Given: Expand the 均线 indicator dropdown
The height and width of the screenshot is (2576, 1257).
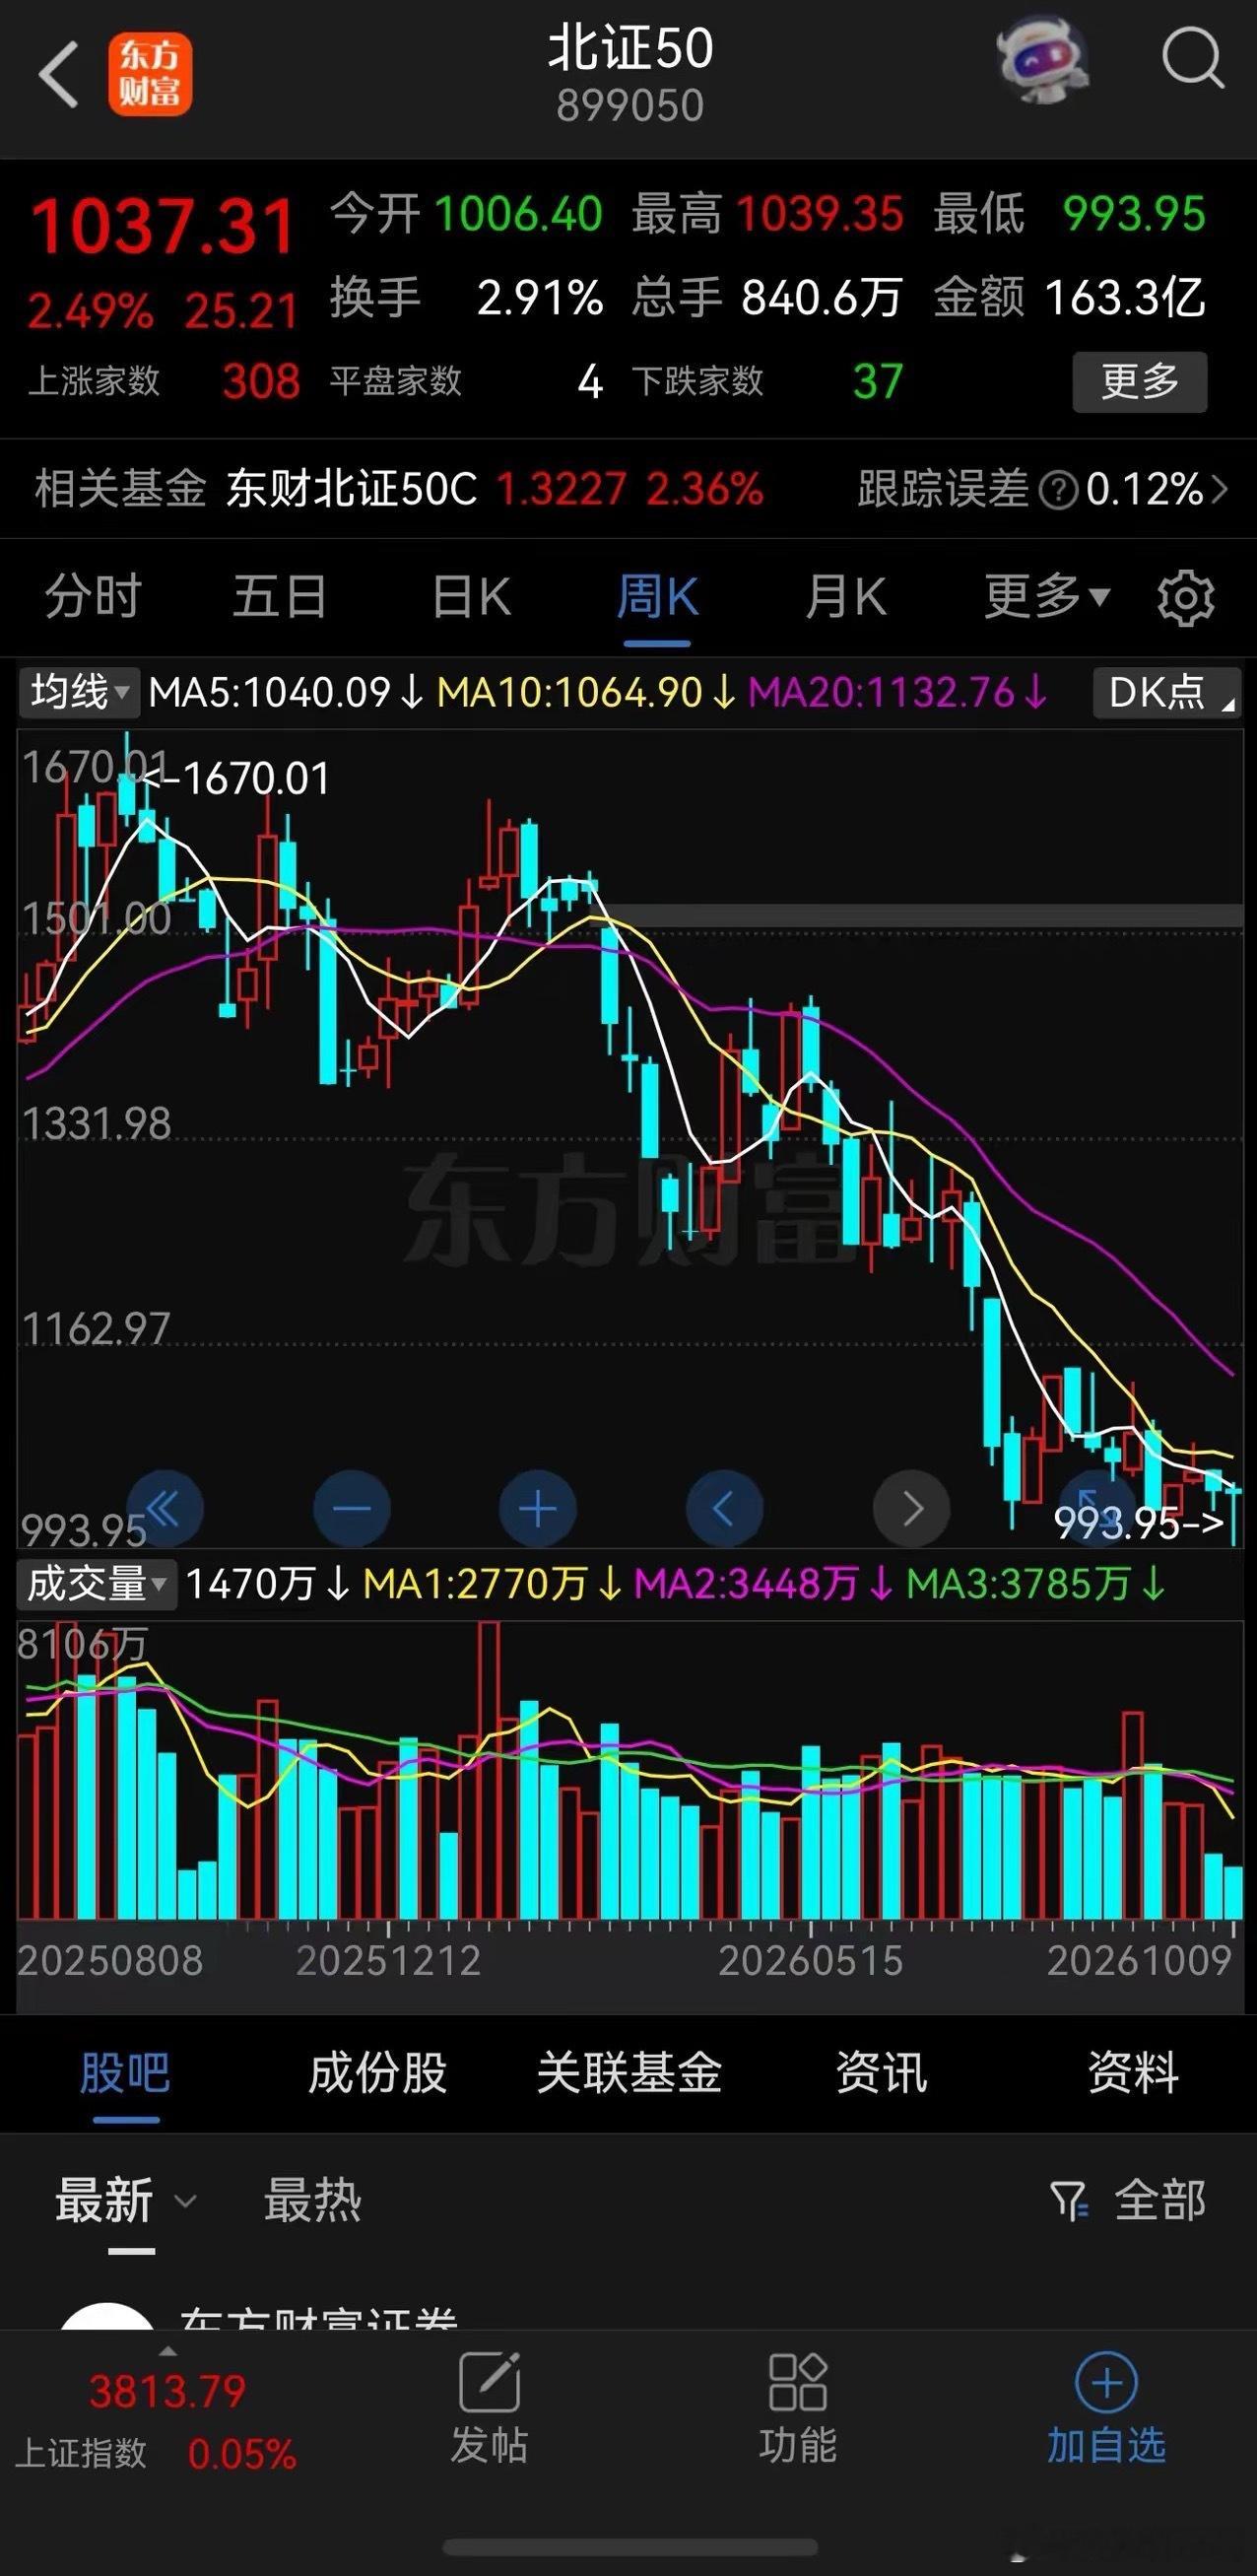Looking at the screenshot, I should coord(78,692).
